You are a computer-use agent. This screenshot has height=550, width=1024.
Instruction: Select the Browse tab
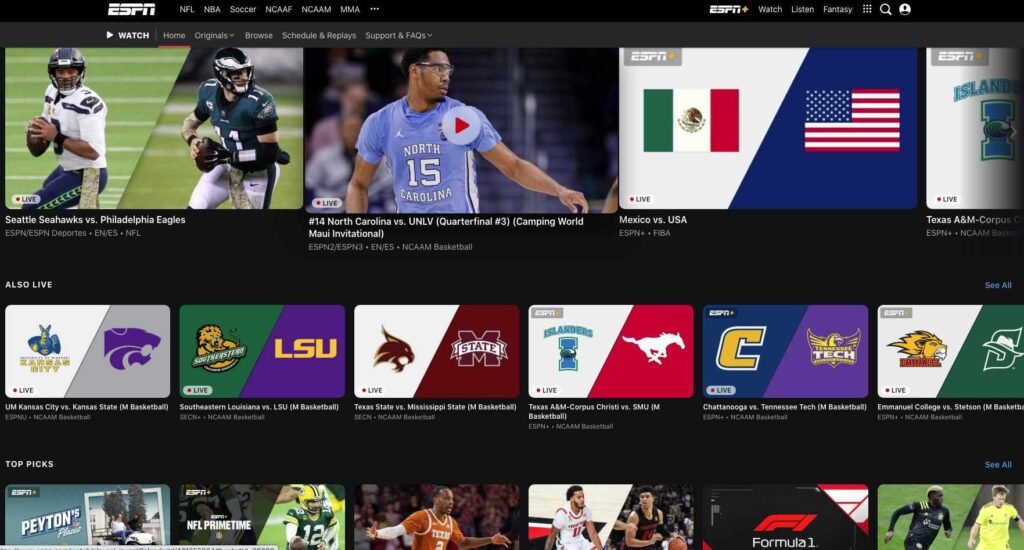[259, 35]
